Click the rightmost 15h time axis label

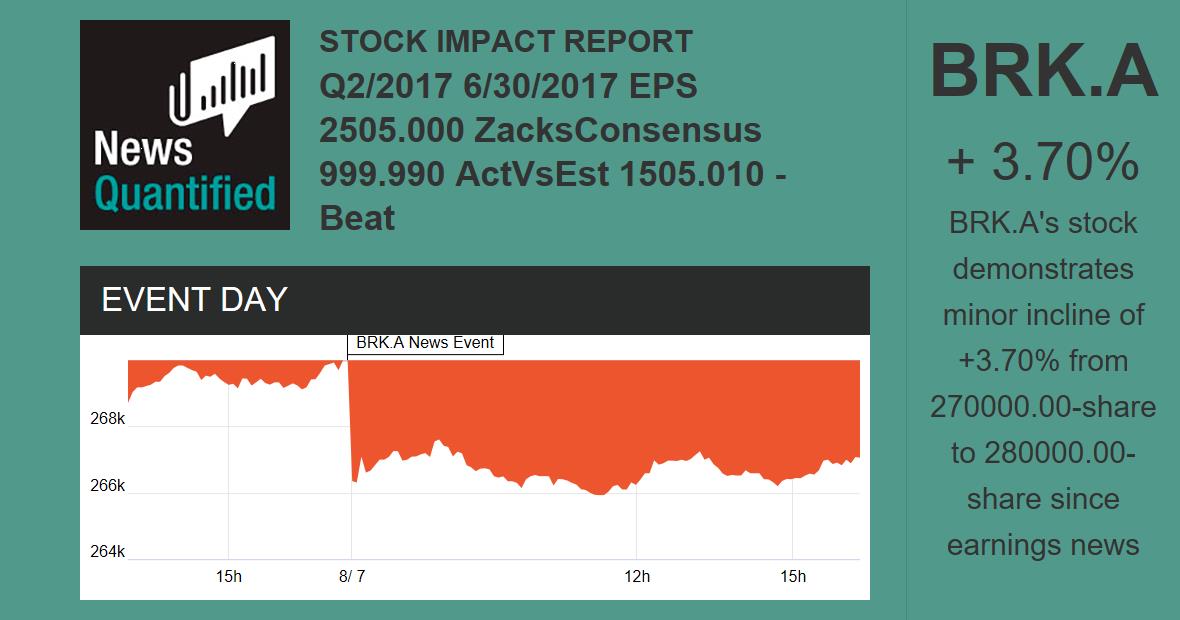click(792, 576)
